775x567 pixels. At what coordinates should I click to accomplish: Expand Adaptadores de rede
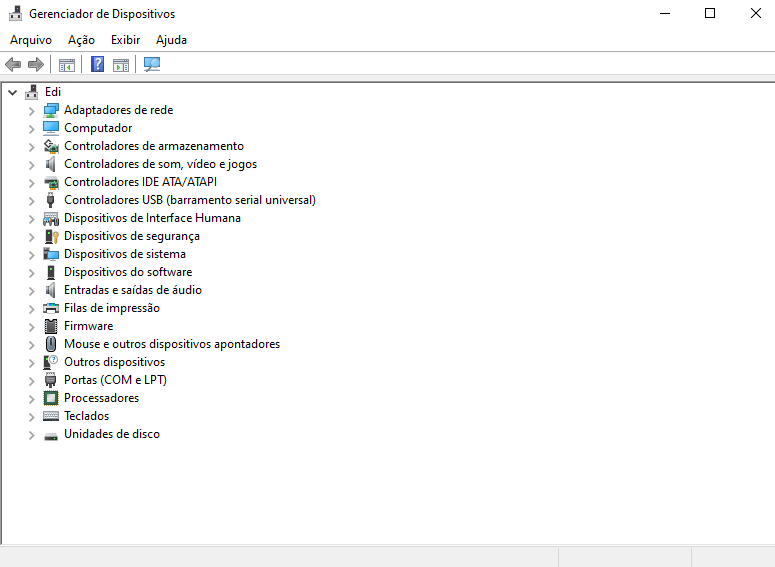32,111
